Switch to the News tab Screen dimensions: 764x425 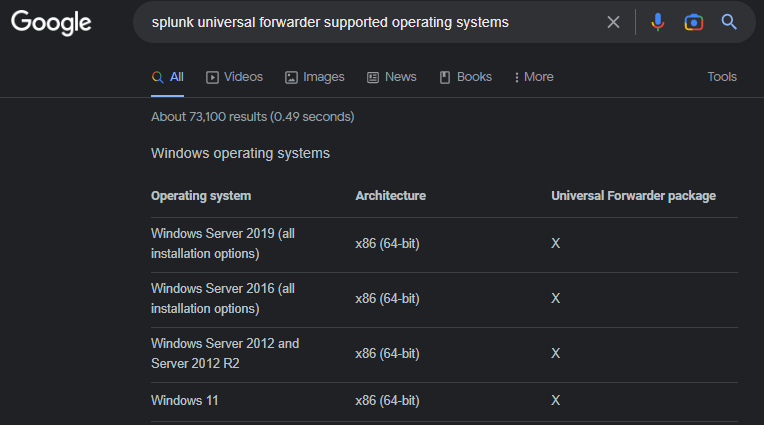pos(392,77)
